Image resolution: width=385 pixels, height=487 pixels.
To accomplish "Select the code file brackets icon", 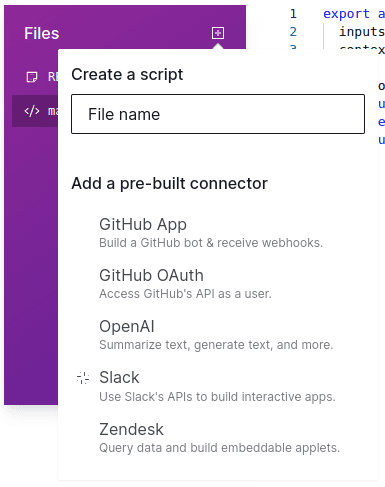I will point(32,111).
